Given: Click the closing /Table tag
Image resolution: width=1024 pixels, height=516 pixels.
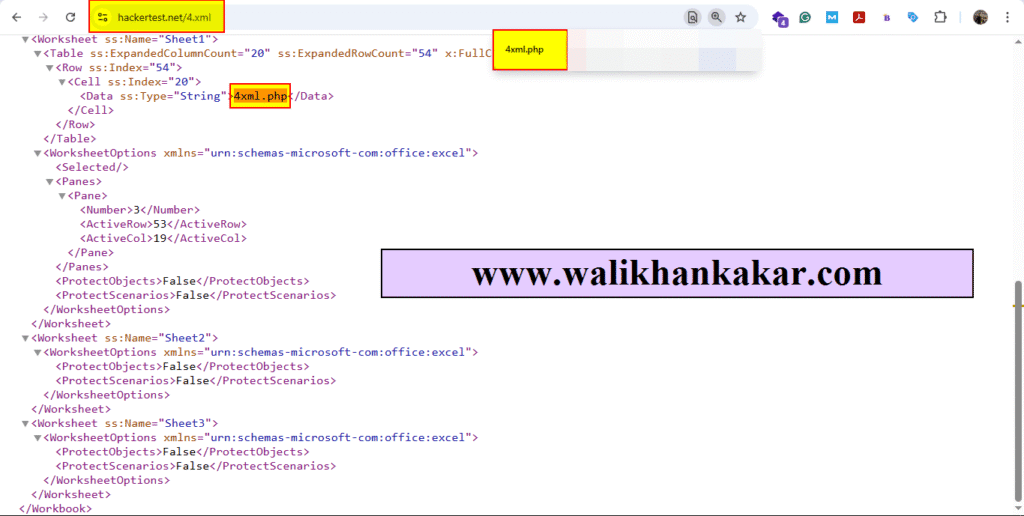Looking at the screenshot, I should 70,138.
